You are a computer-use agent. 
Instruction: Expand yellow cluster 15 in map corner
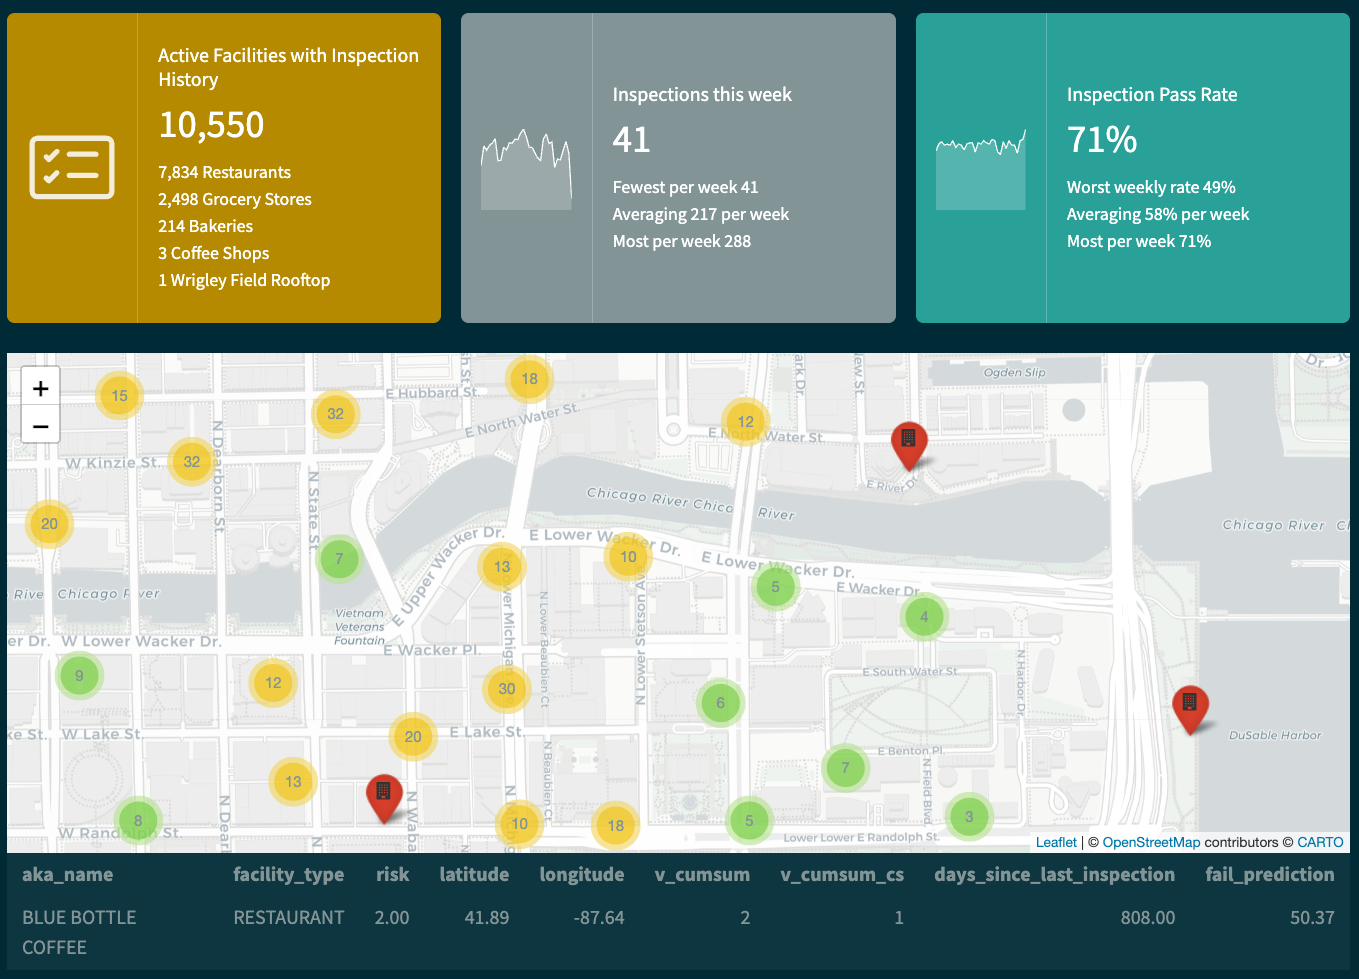point(120,396)
